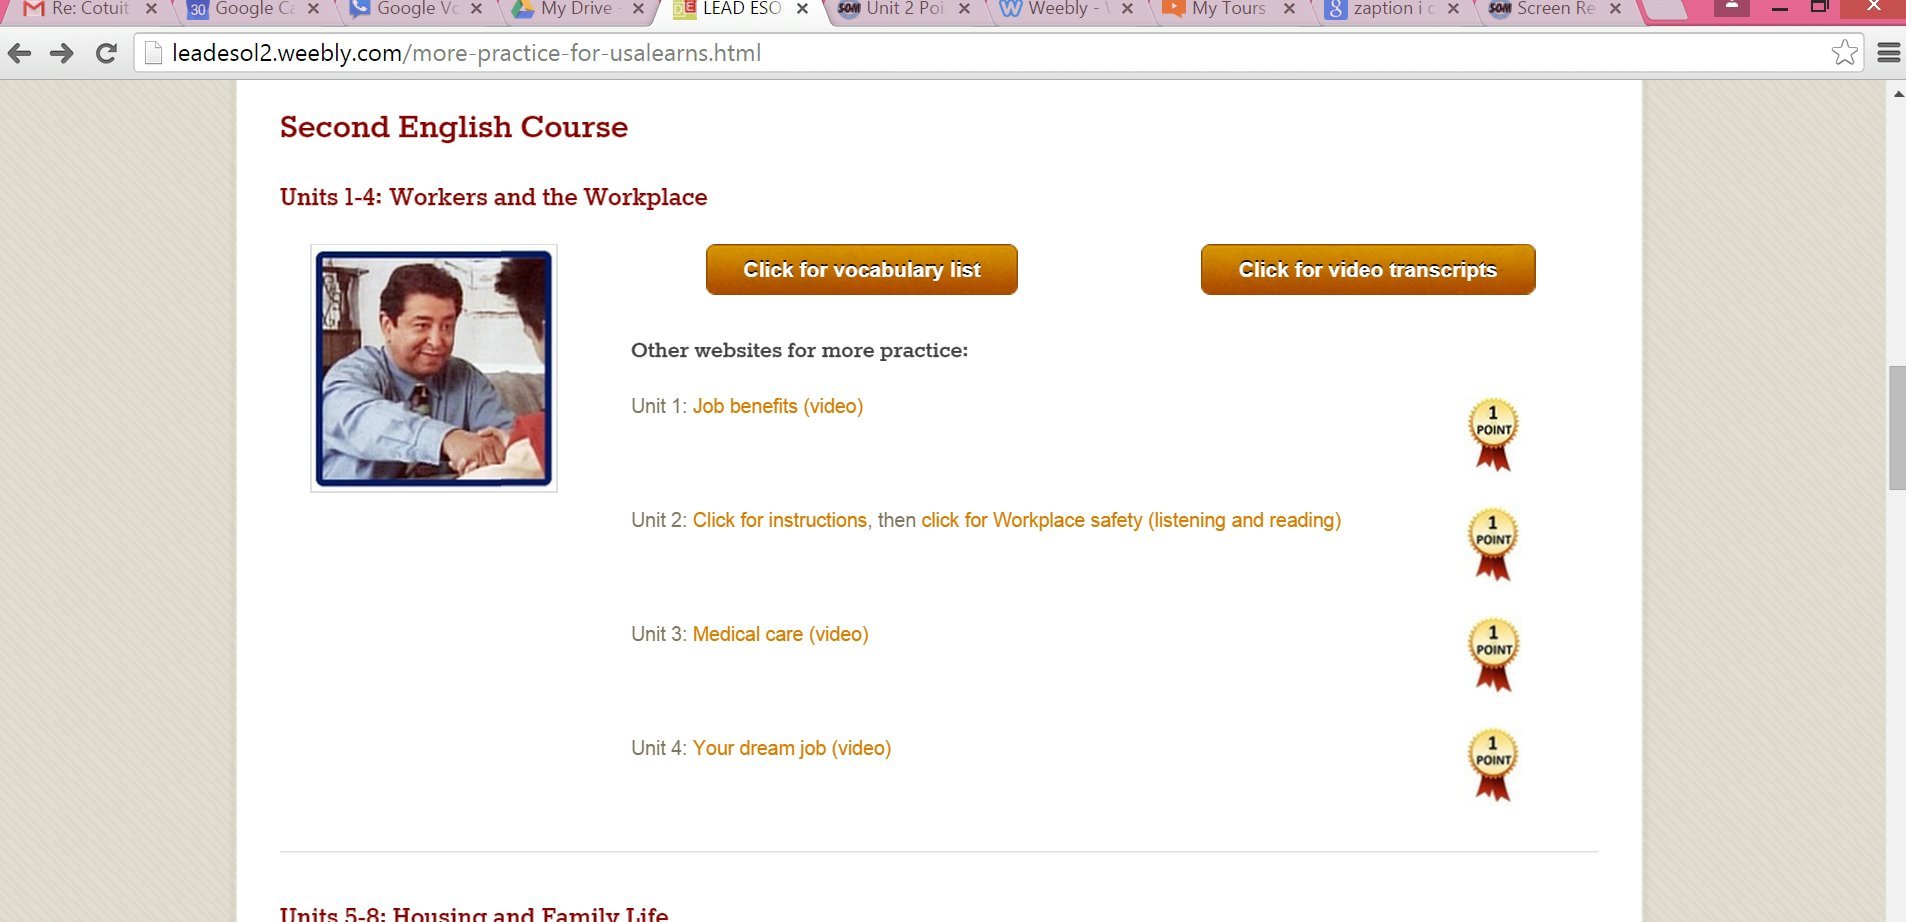Open the Medical care (video) link
This screenshot has width=1906, height=922.
[781, 634]
